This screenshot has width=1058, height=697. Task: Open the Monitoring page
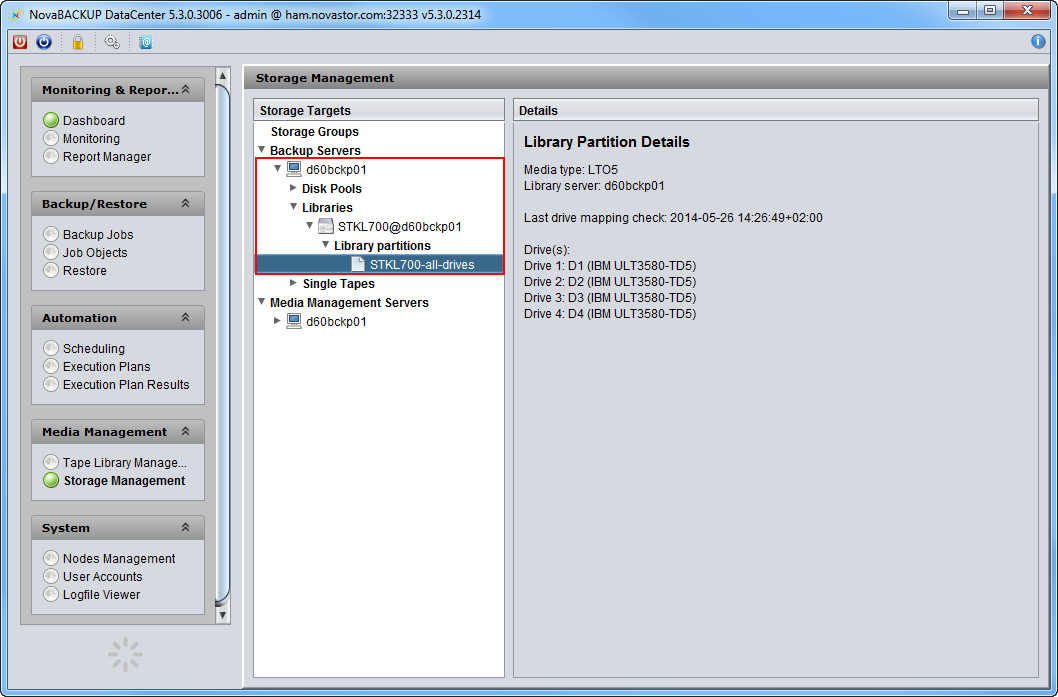tap(91, 139)
